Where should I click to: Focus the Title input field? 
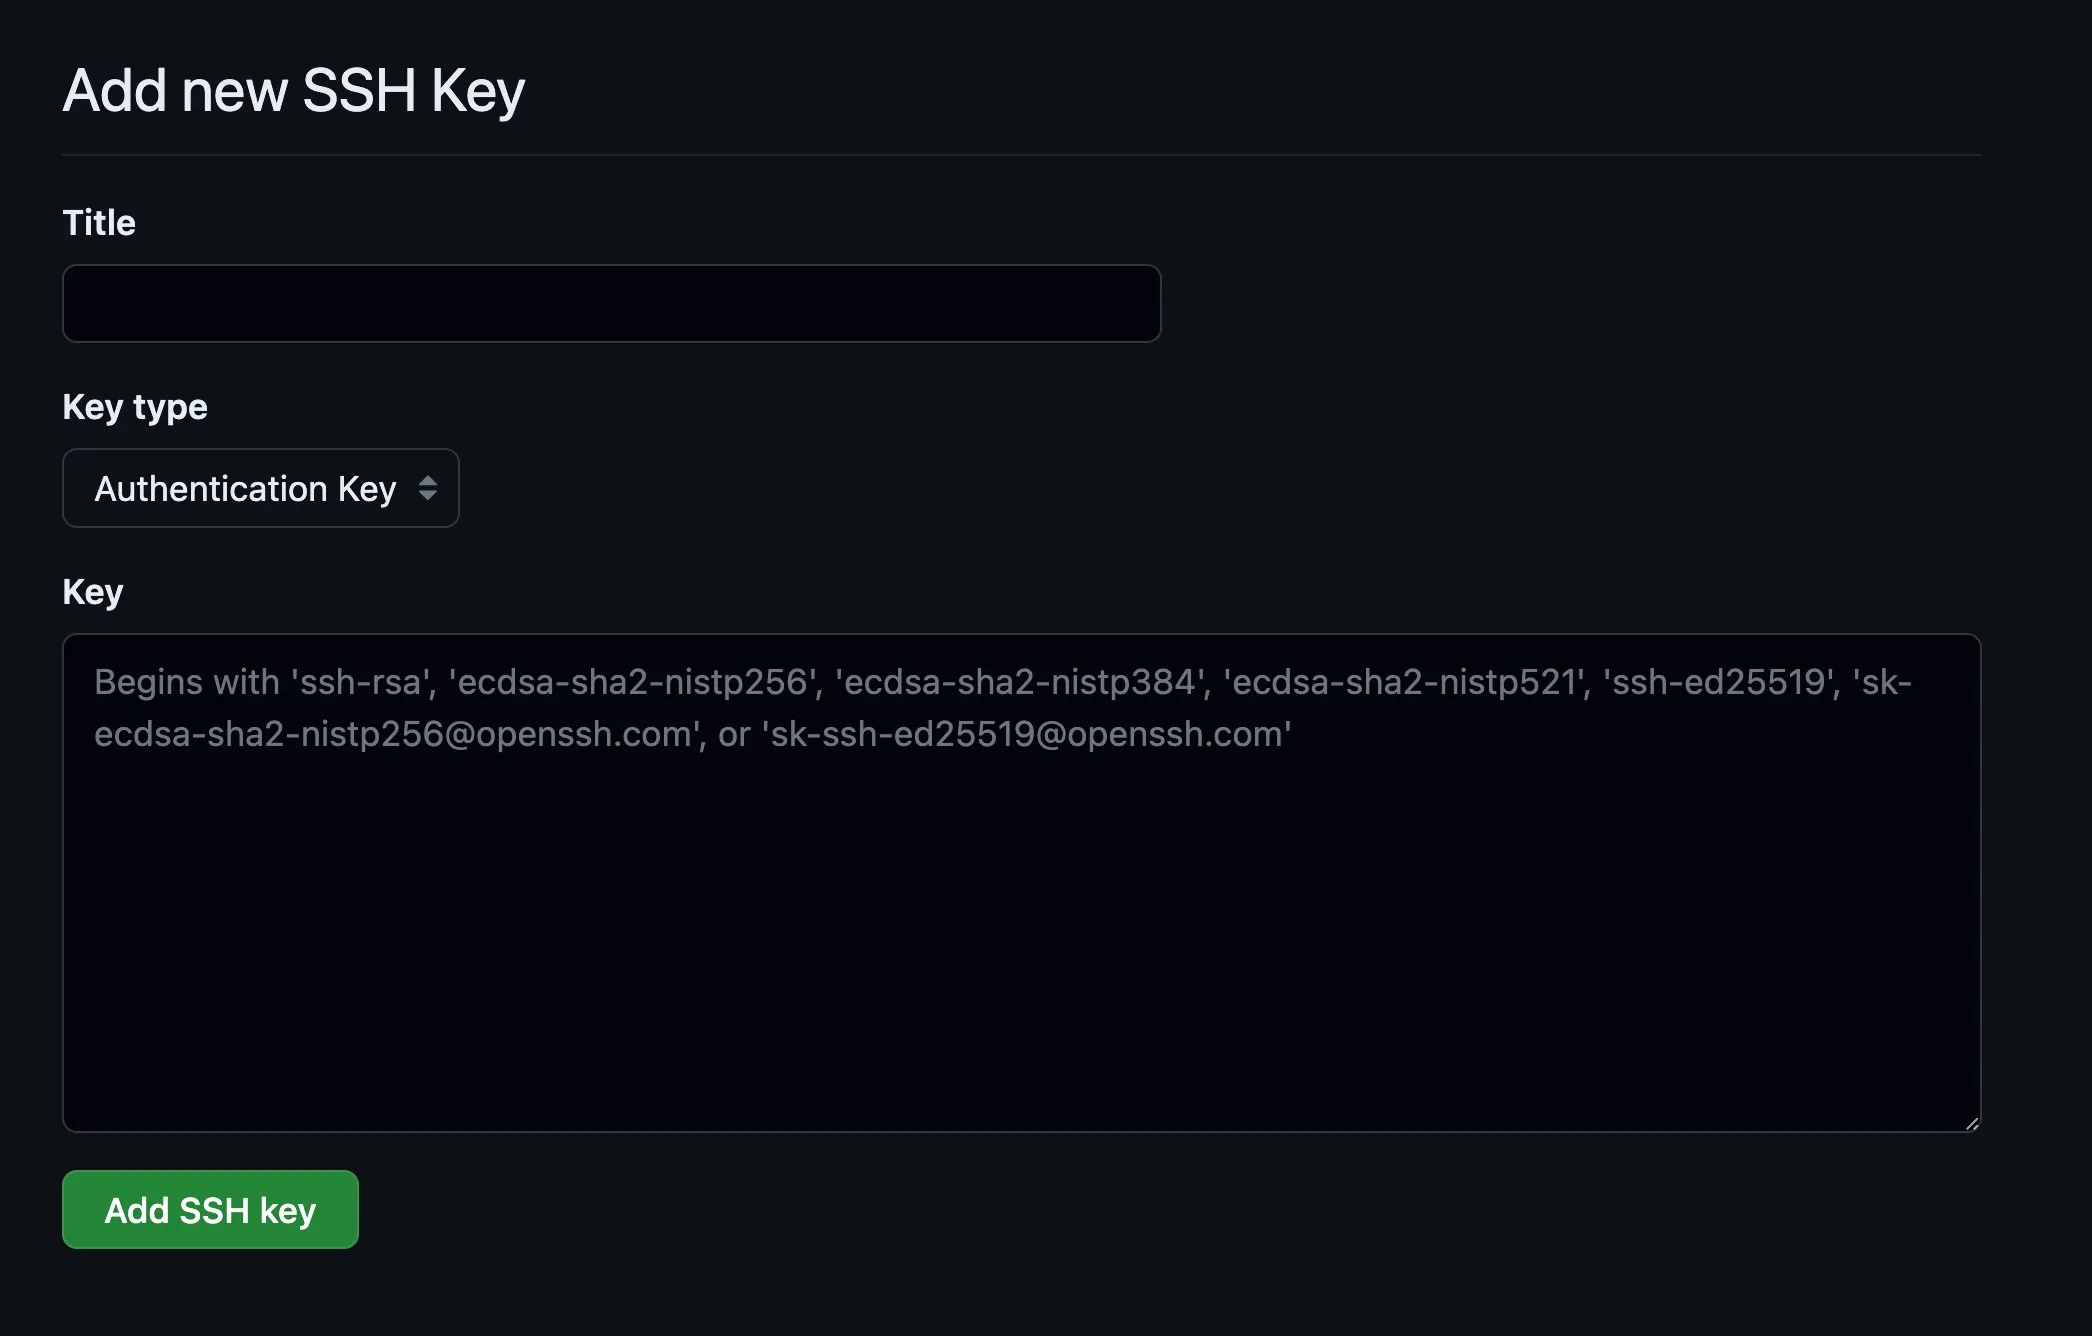(611, 303)
